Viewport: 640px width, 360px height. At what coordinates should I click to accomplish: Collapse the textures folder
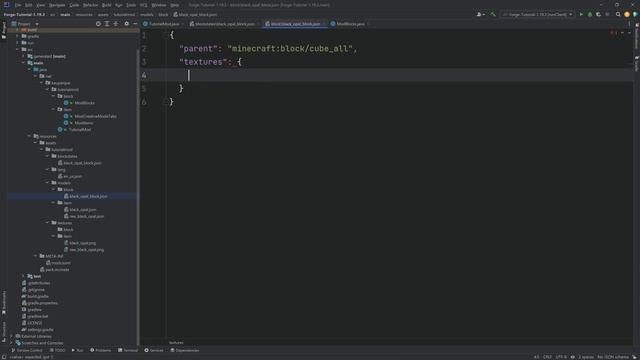pos(47,223)
